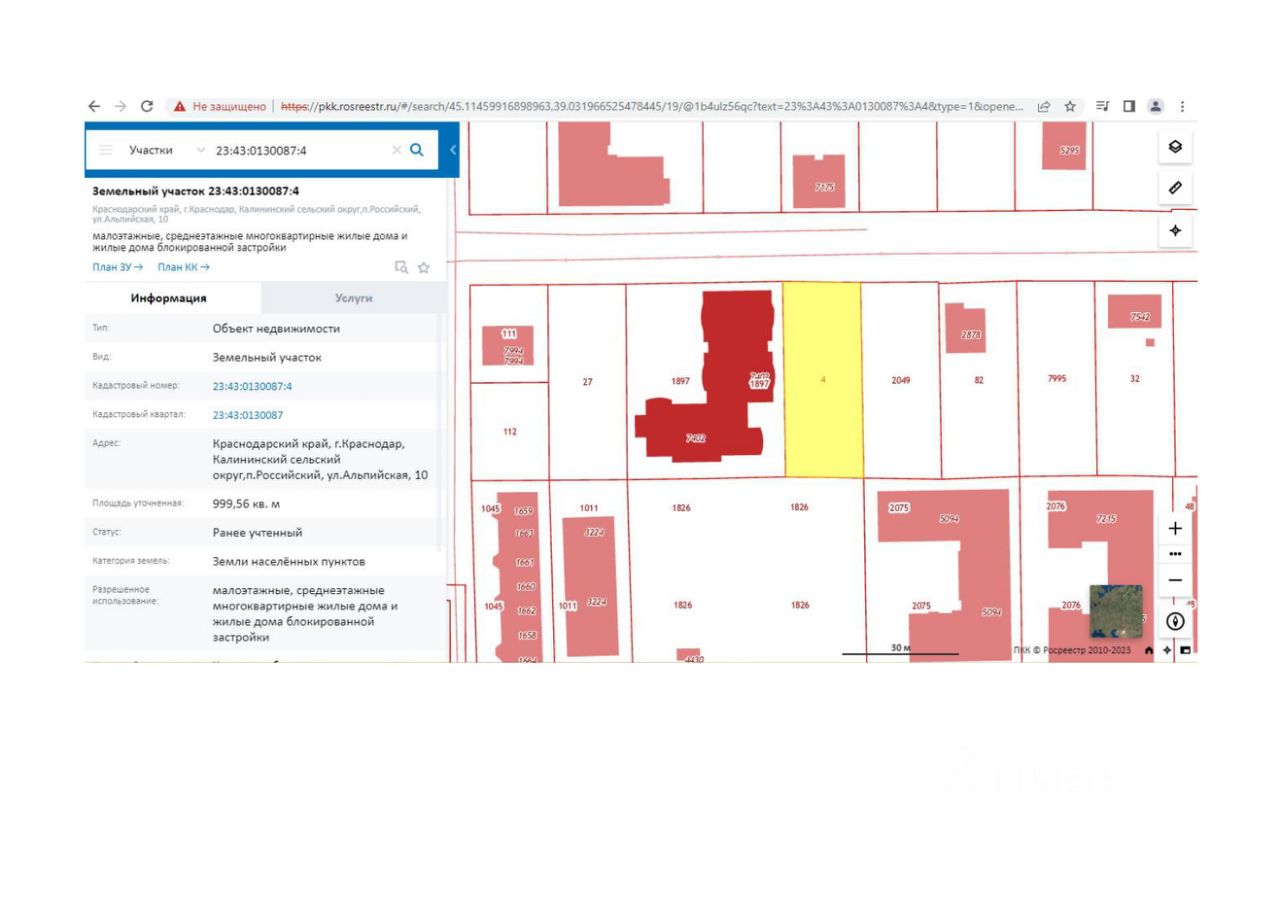Viewport: 1280px width, 904px height.
Task: Clear the search field with X
Action: pos(396,150)
